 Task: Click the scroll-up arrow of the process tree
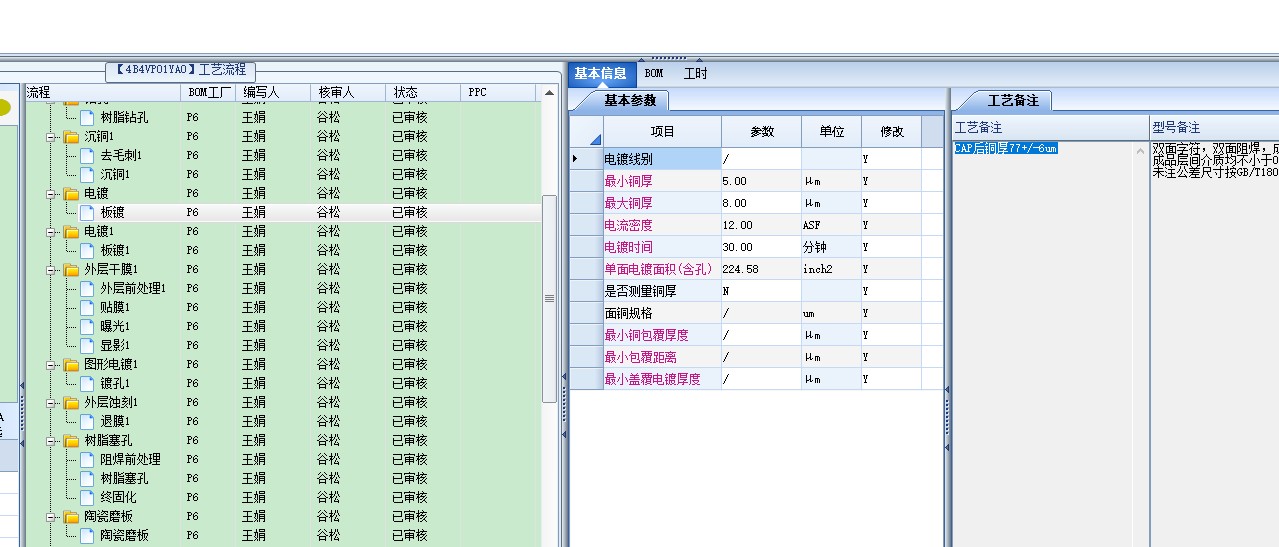[x=549, y=93]
